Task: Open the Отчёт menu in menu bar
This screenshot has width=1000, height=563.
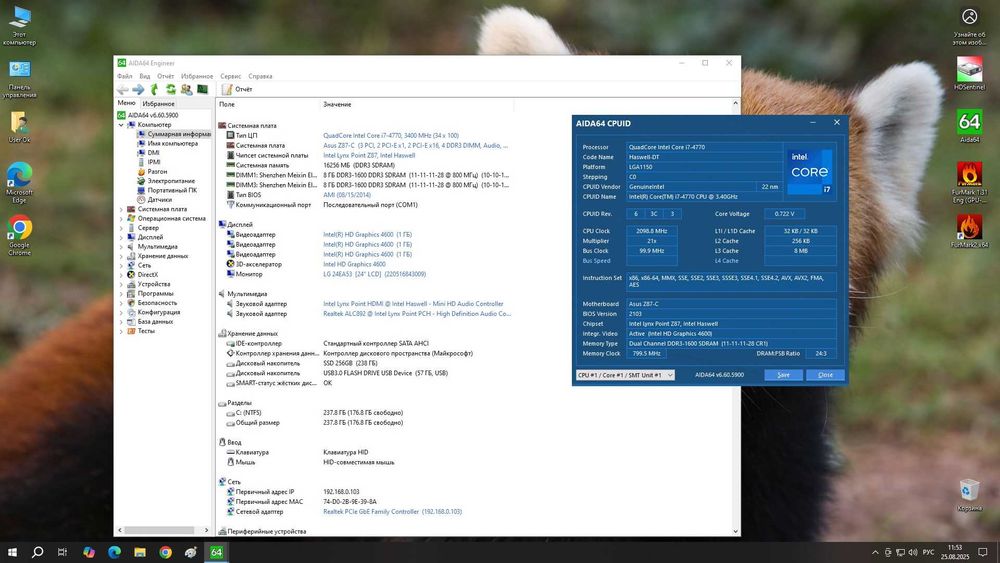Action: 165,76
